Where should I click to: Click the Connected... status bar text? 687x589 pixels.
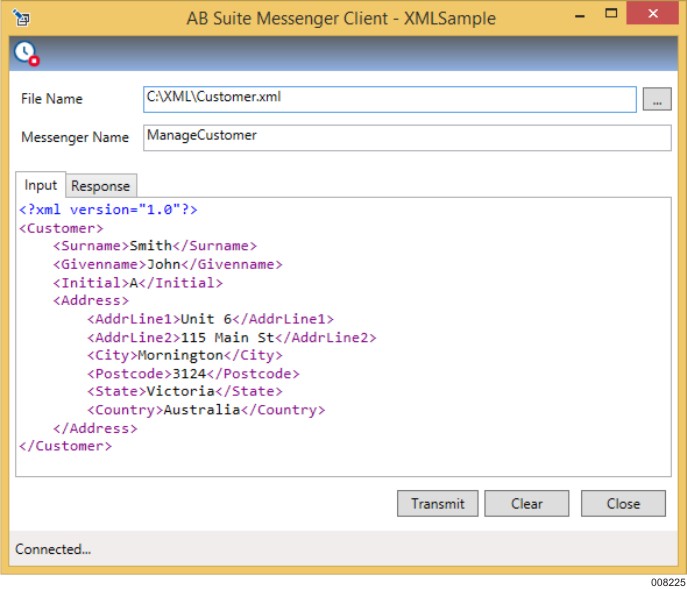pos(53,549)
